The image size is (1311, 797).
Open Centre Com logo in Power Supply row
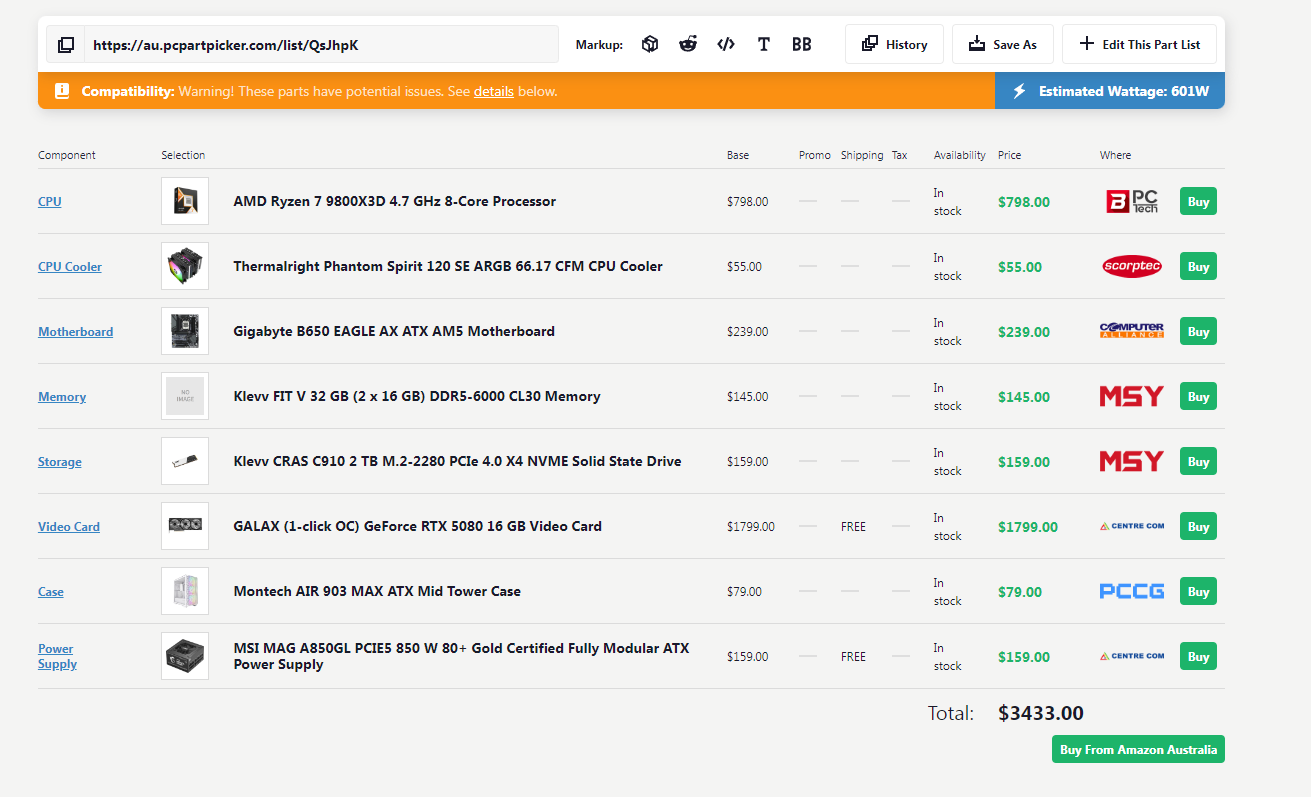point(1132,656)
